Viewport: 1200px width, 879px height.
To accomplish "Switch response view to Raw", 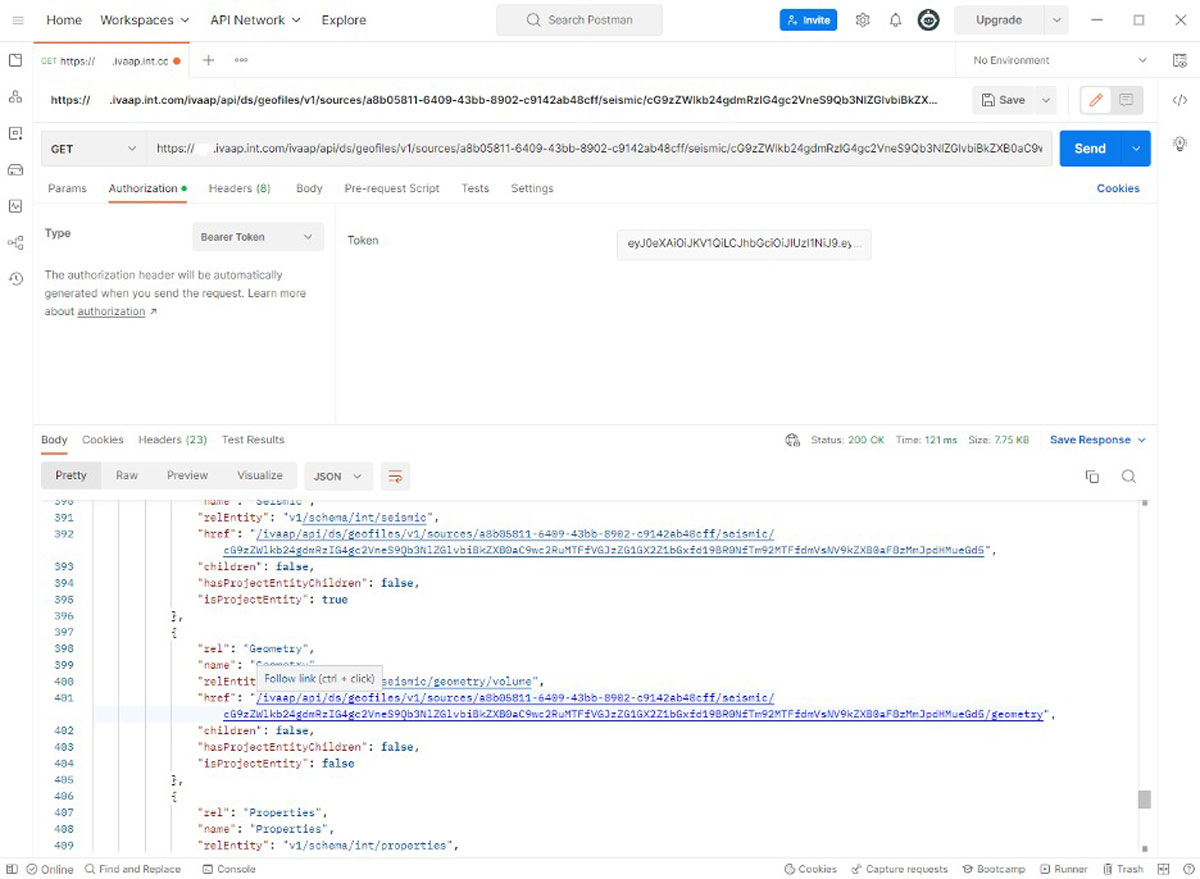I will [x=127, y=476].
